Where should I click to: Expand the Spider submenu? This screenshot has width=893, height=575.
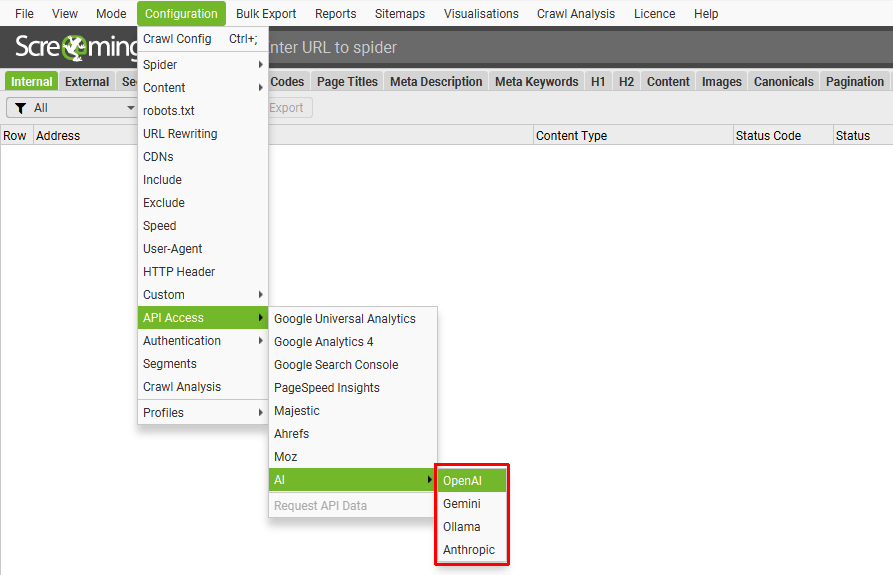click(x=203, y=64)
